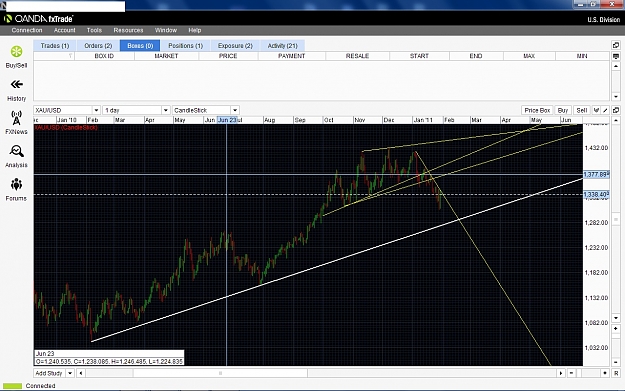Switch to the Trades (1) tab

55,45
